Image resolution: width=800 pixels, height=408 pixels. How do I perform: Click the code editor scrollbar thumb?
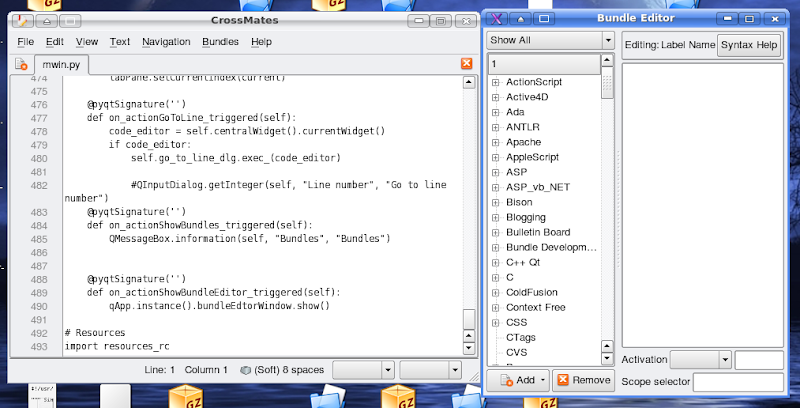[x=469, y=319]
